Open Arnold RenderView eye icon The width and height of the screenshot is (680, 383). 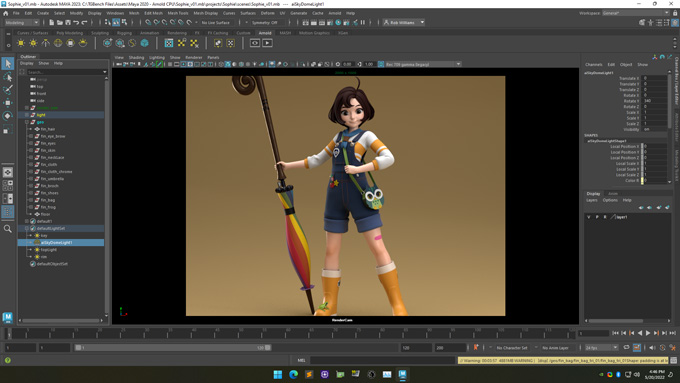[255, 43]
